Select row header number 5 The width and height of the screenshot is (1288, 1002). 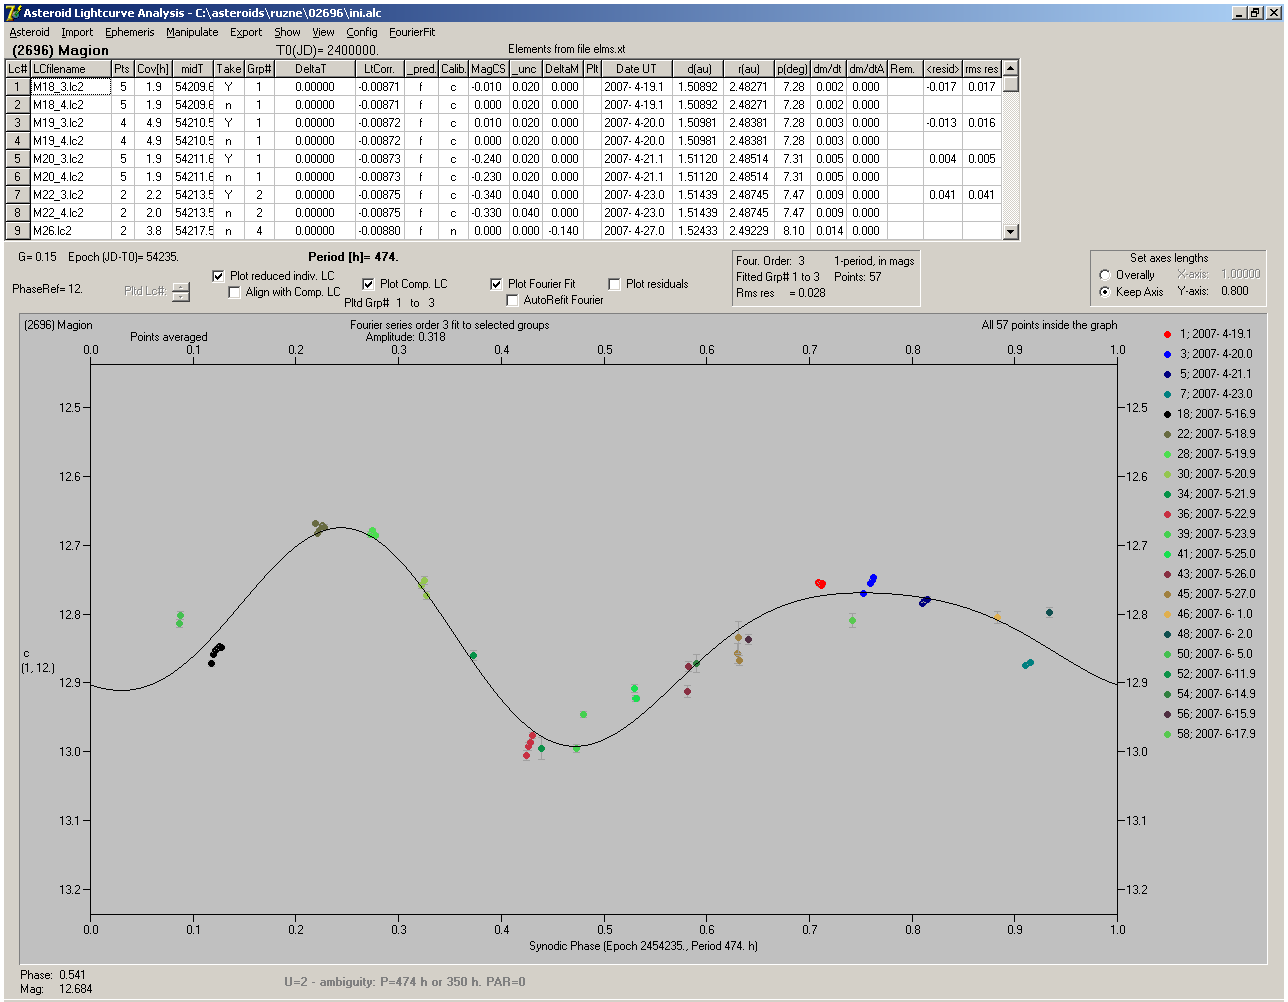pos(18,159)
